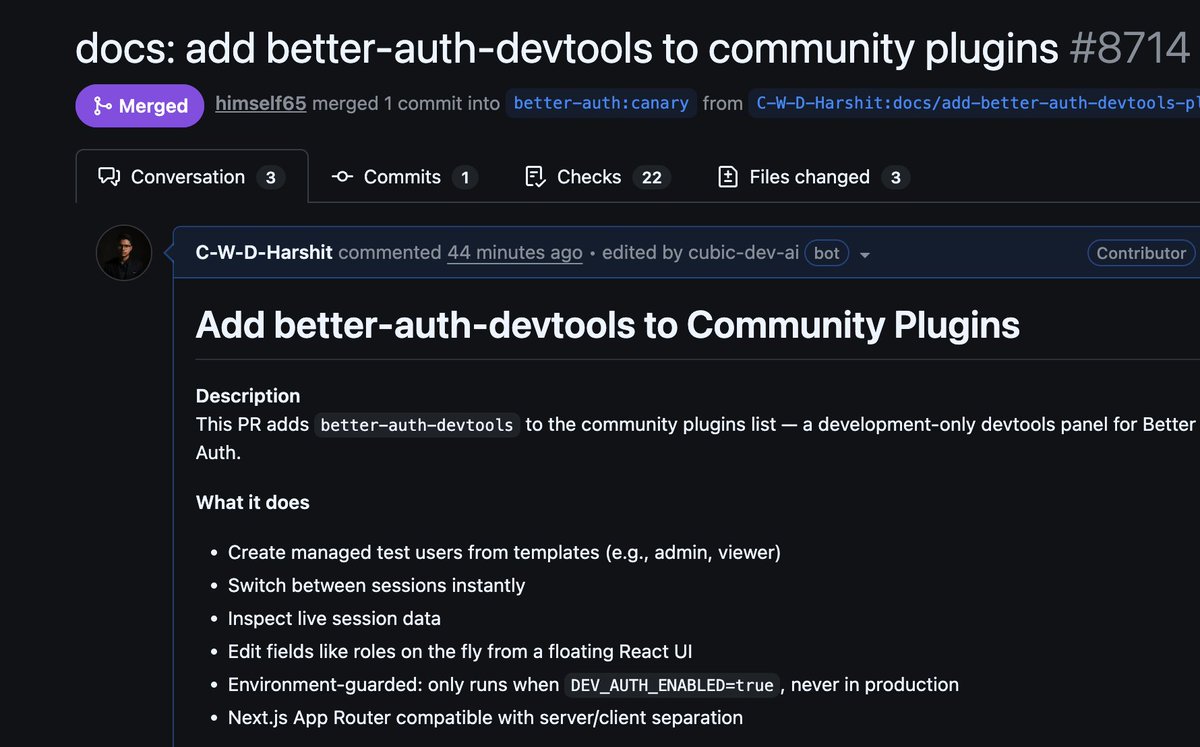
Task: Switch to the Commits tab
Action: coord(404,177)
